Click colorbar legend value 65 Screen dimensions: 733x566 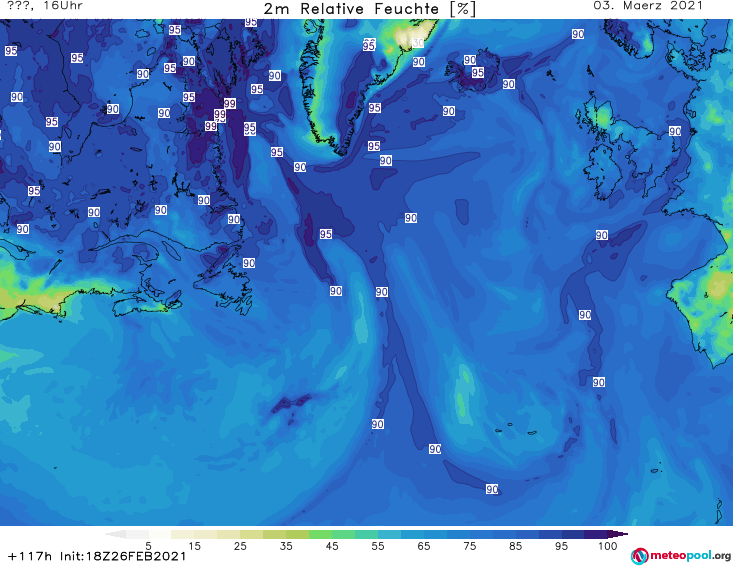pos(424,546)
